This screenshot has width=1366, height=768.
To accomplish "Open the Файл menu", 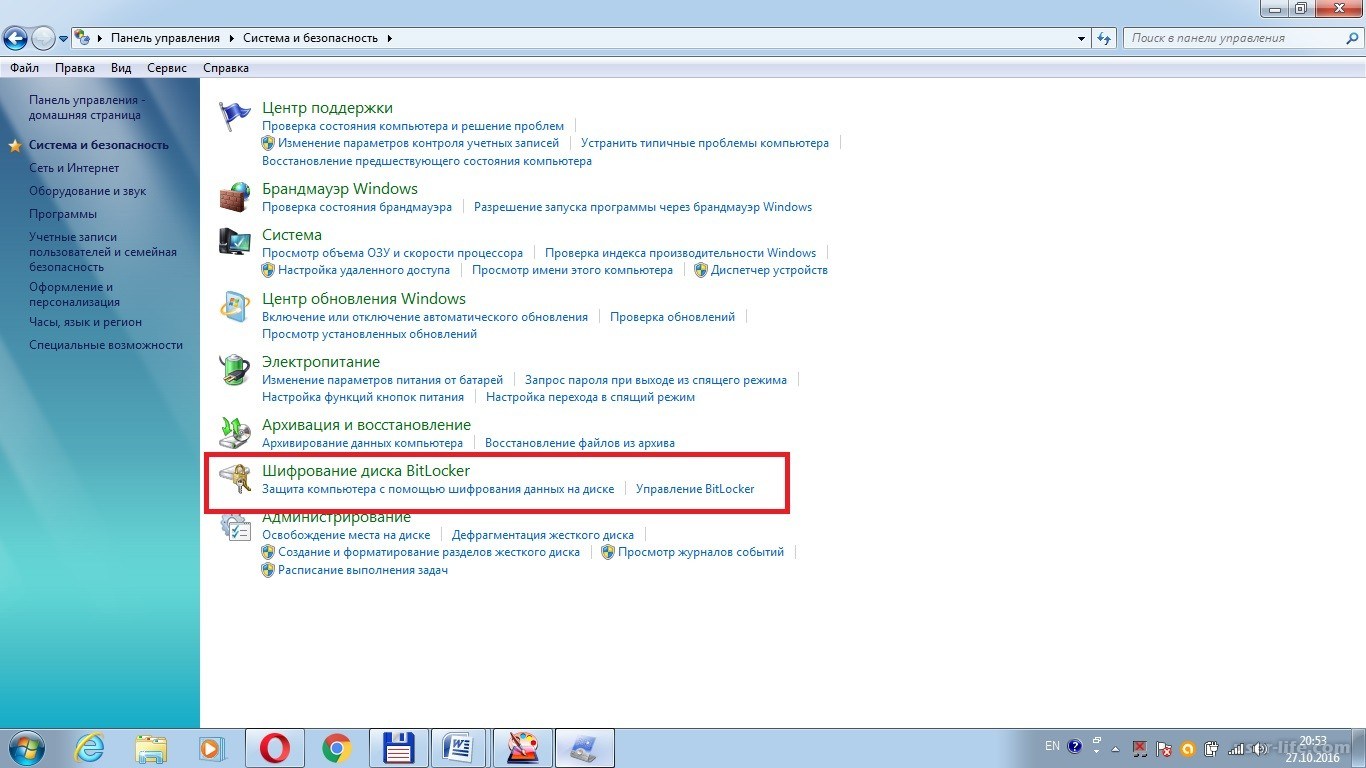I will click(x=25, y=68).
